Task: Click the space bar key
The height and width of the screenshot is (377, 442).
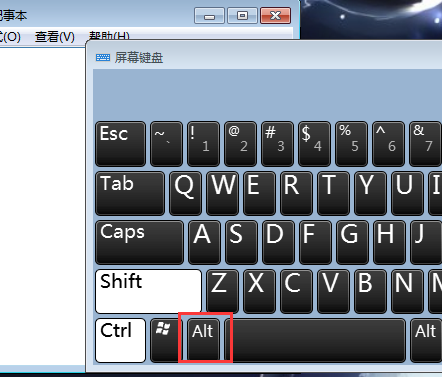Action: pos(315,340)
